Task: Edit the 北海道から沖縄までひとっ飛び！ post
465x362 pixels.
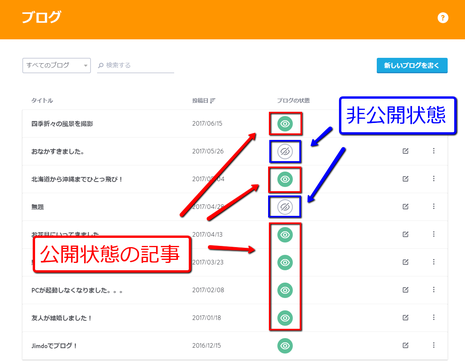Action: pos(405,179)
